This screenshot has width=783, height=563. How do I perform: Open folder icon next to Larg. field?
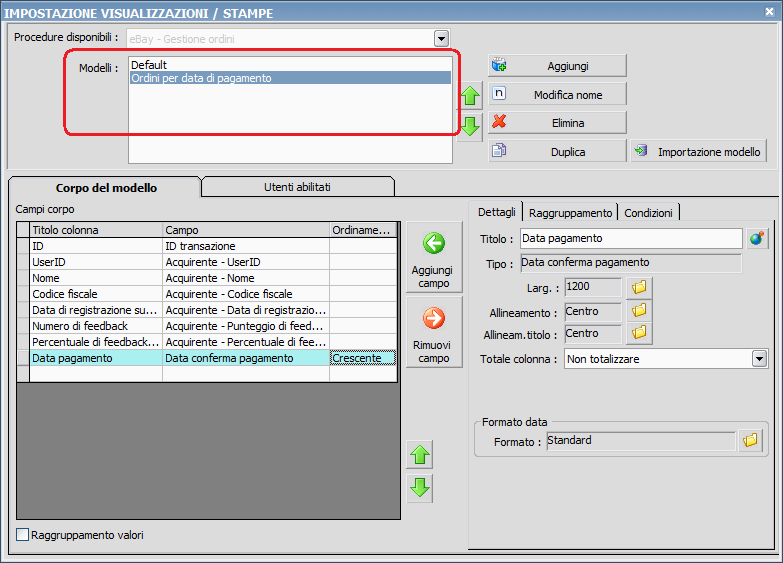coord(639,287)
